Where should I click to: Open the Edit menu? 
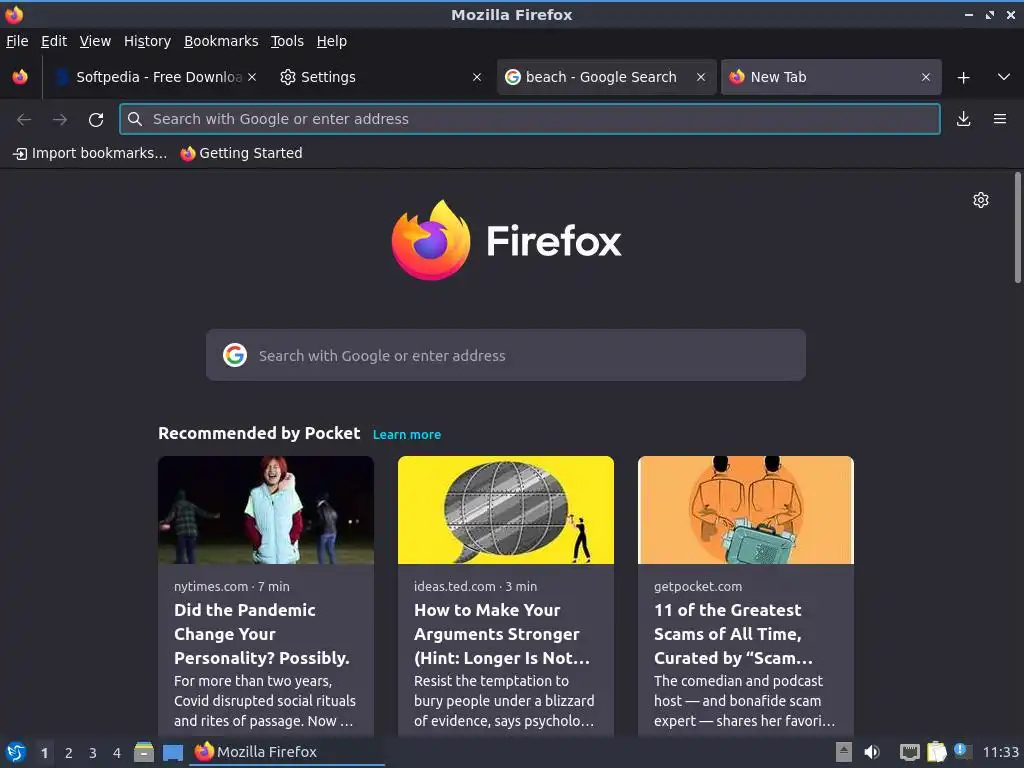[x=54, y=41]
